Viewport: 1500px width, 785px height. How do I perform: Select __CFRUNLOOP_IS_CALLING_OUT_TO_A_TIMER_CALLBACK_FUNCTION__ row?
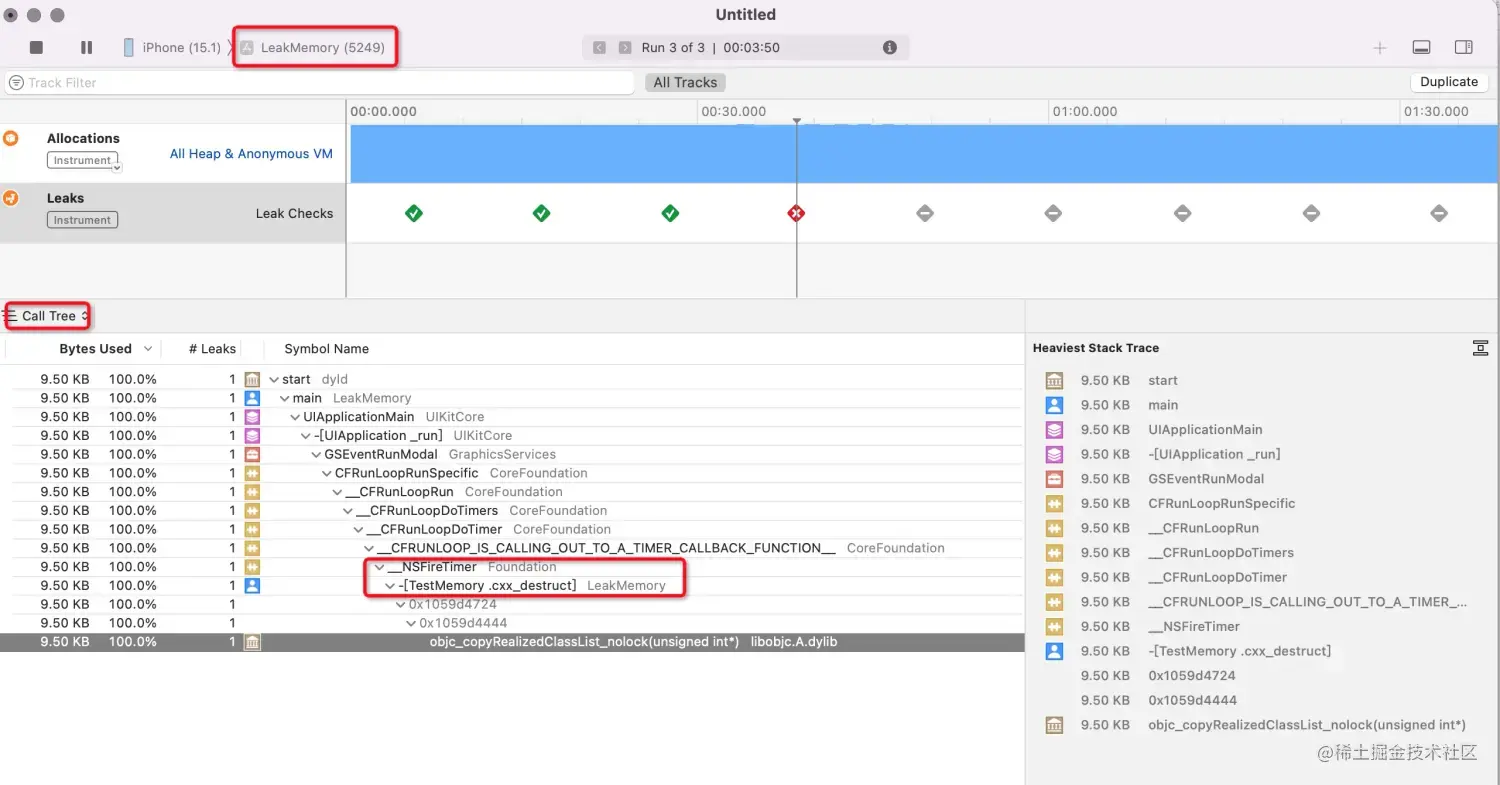512,548
